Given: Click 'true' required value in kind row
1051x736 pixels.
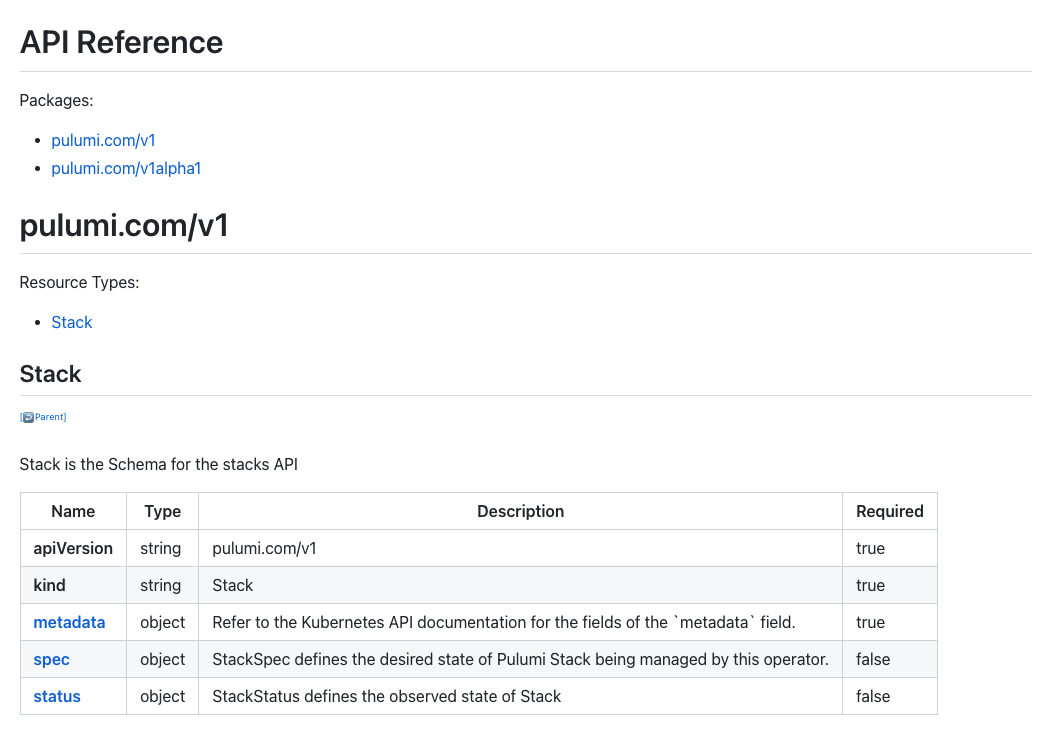Looking at the screenshot, I should (870, 585).
